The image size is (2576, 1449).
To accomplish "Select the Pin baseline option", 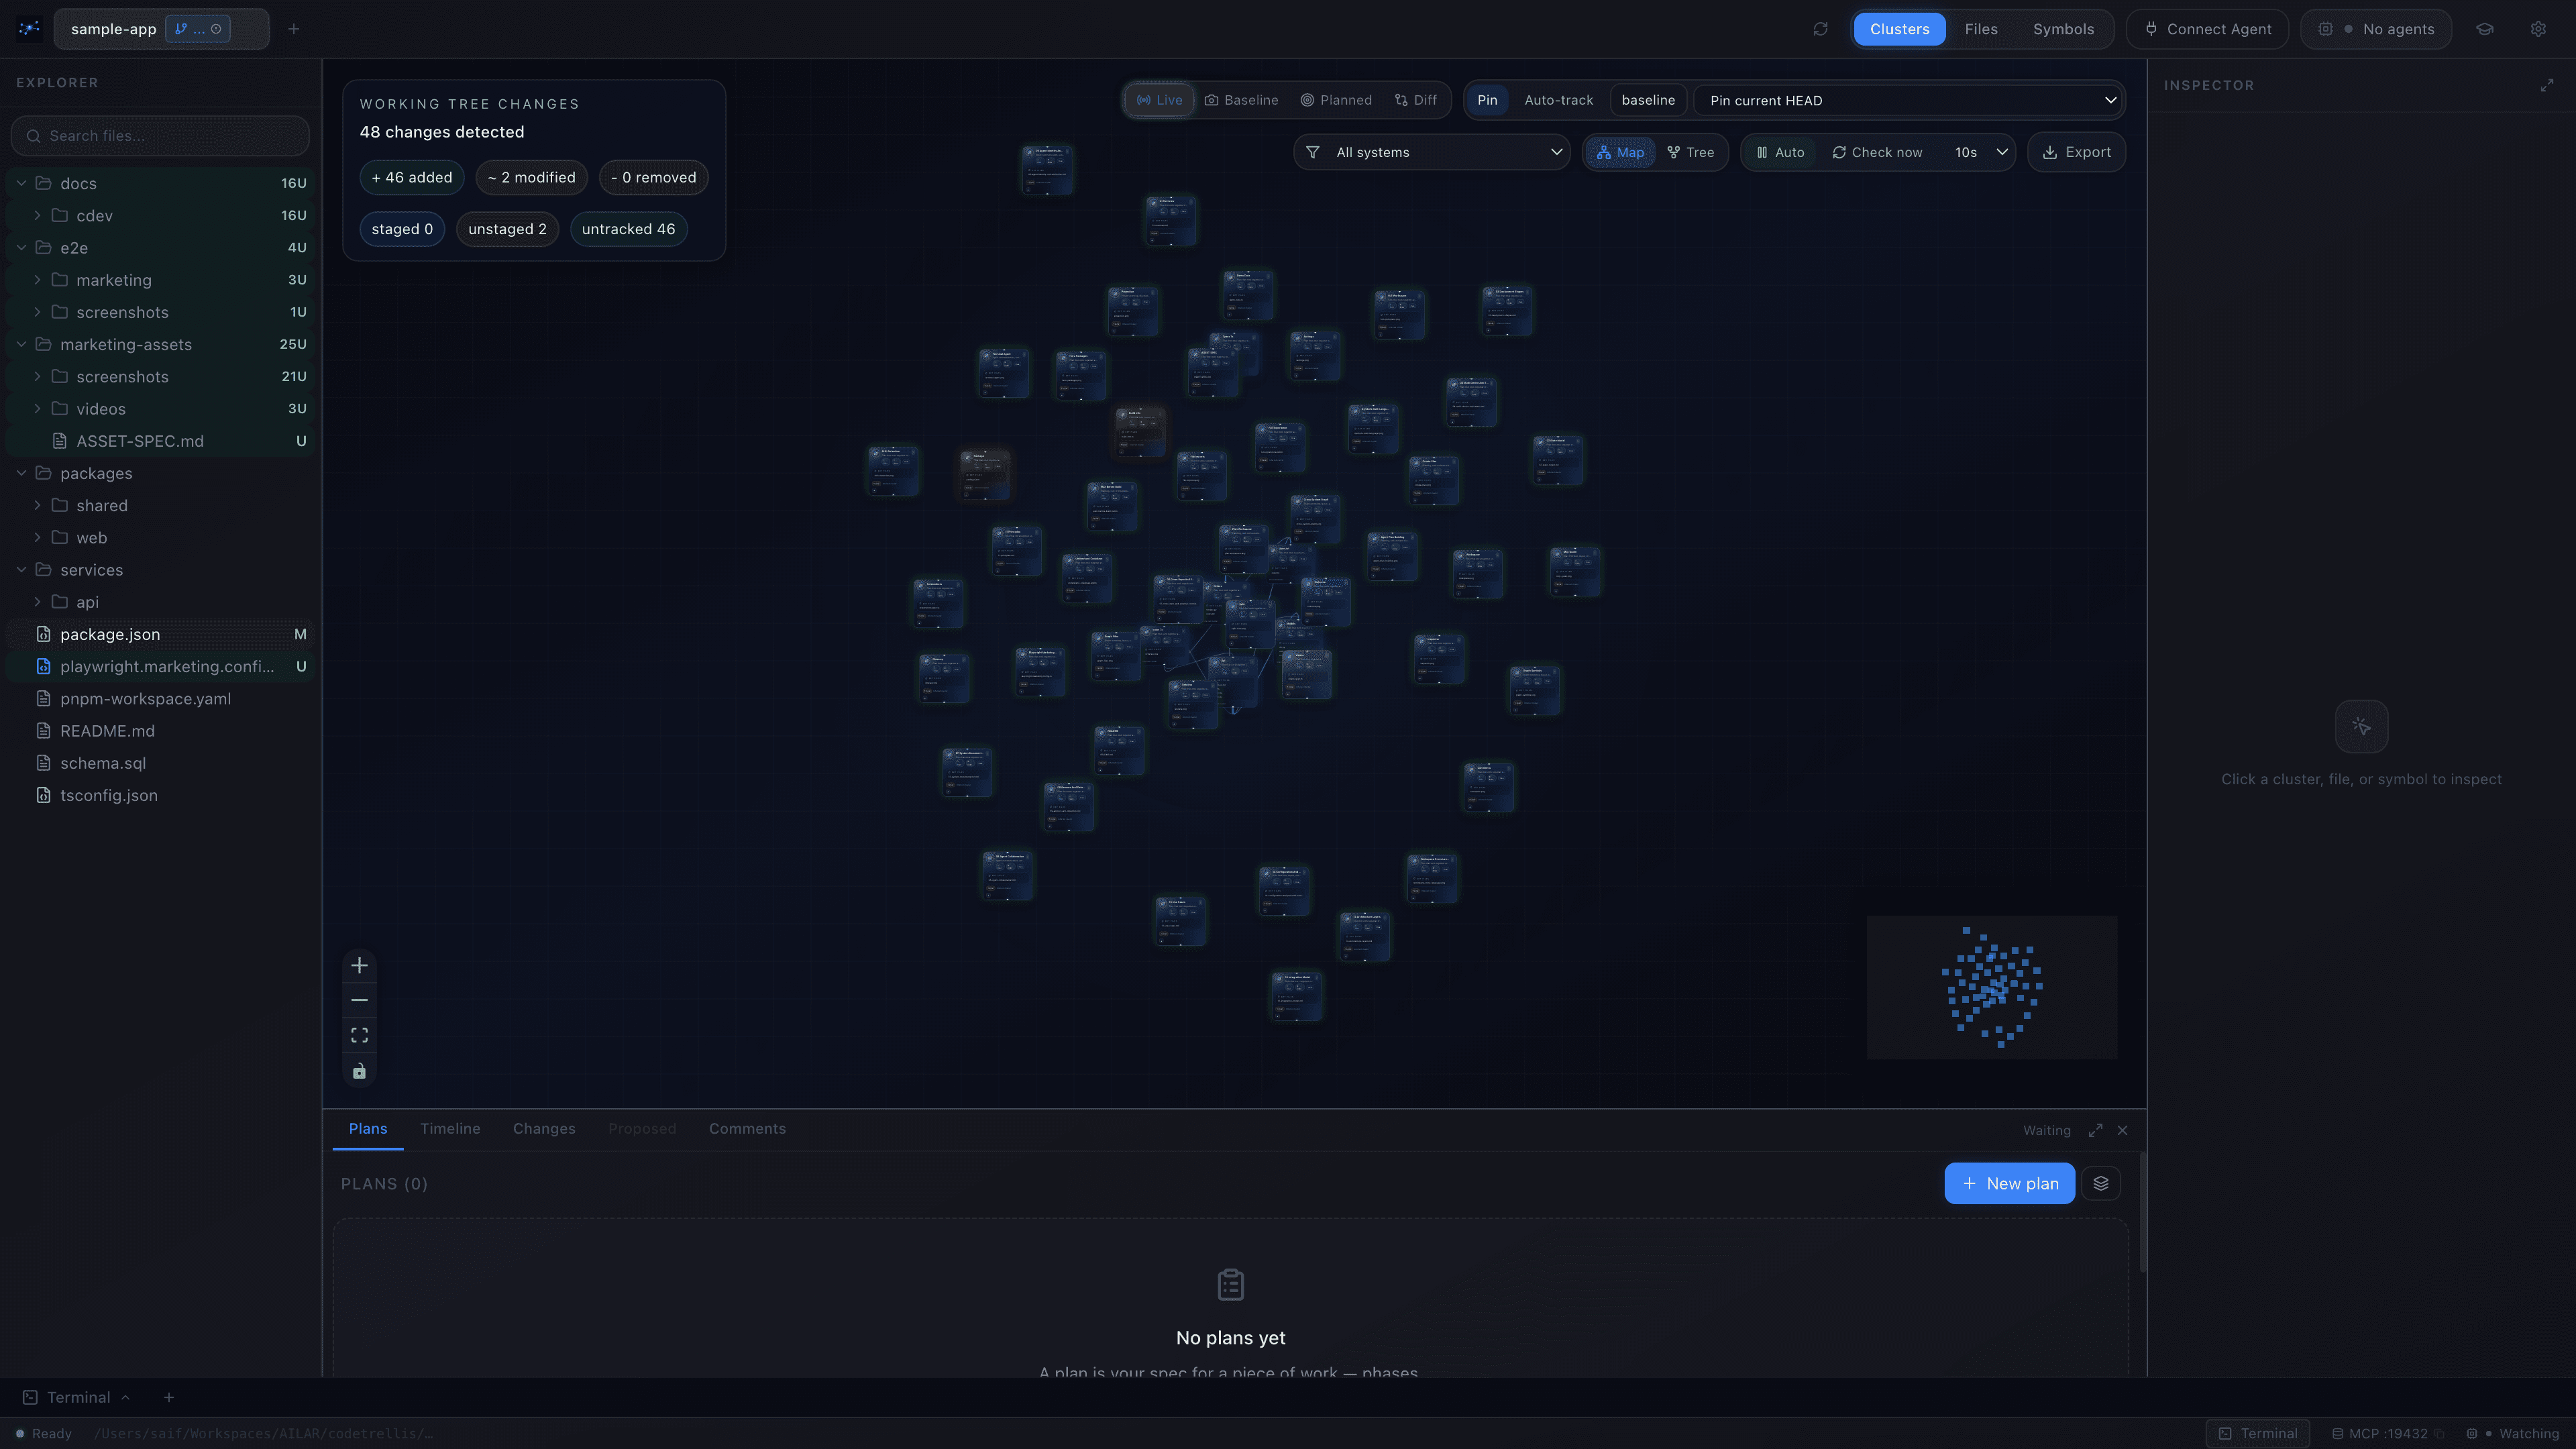I will pos(1487,100).
